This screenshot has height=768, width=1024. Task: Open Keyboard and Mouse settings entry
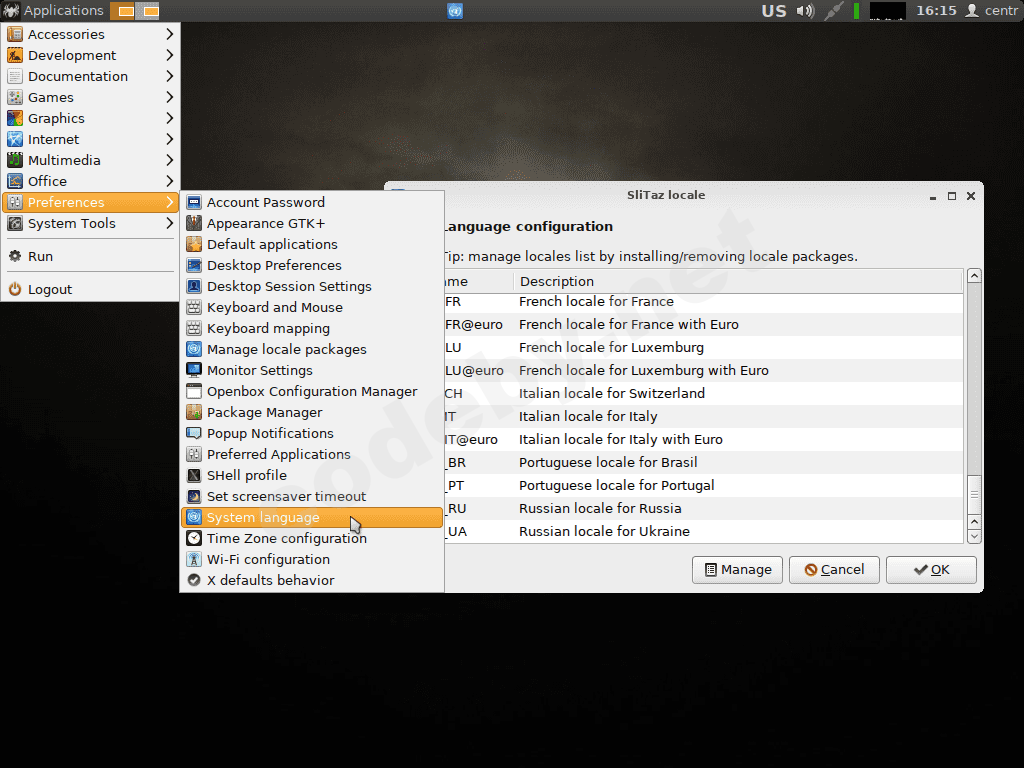point(312,307)
